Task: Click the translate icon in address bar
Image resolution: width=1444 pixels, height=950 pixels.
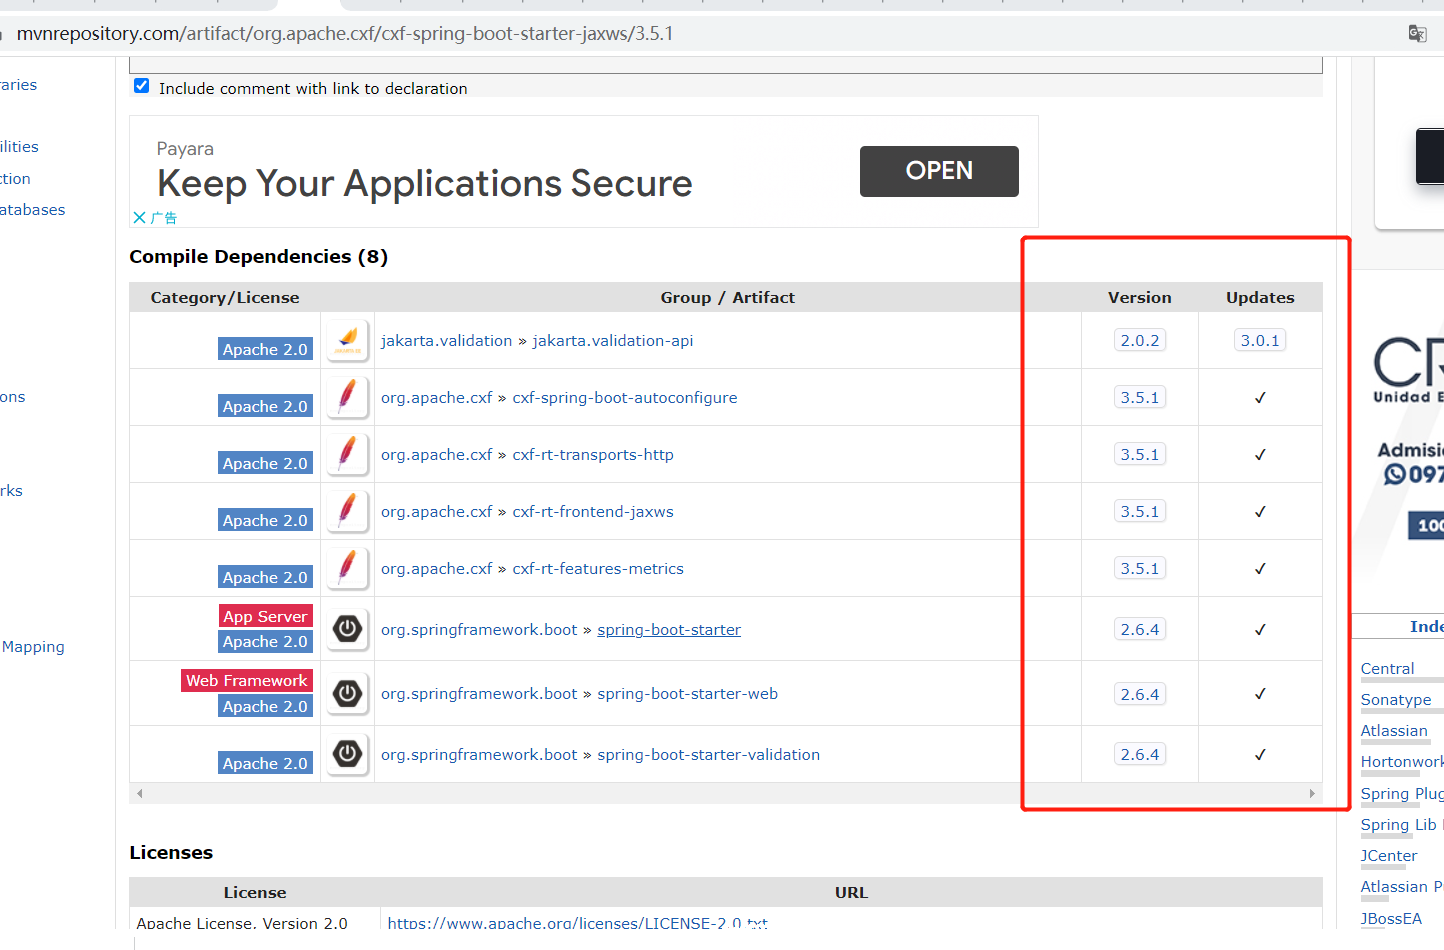Action: point(1417,34)
